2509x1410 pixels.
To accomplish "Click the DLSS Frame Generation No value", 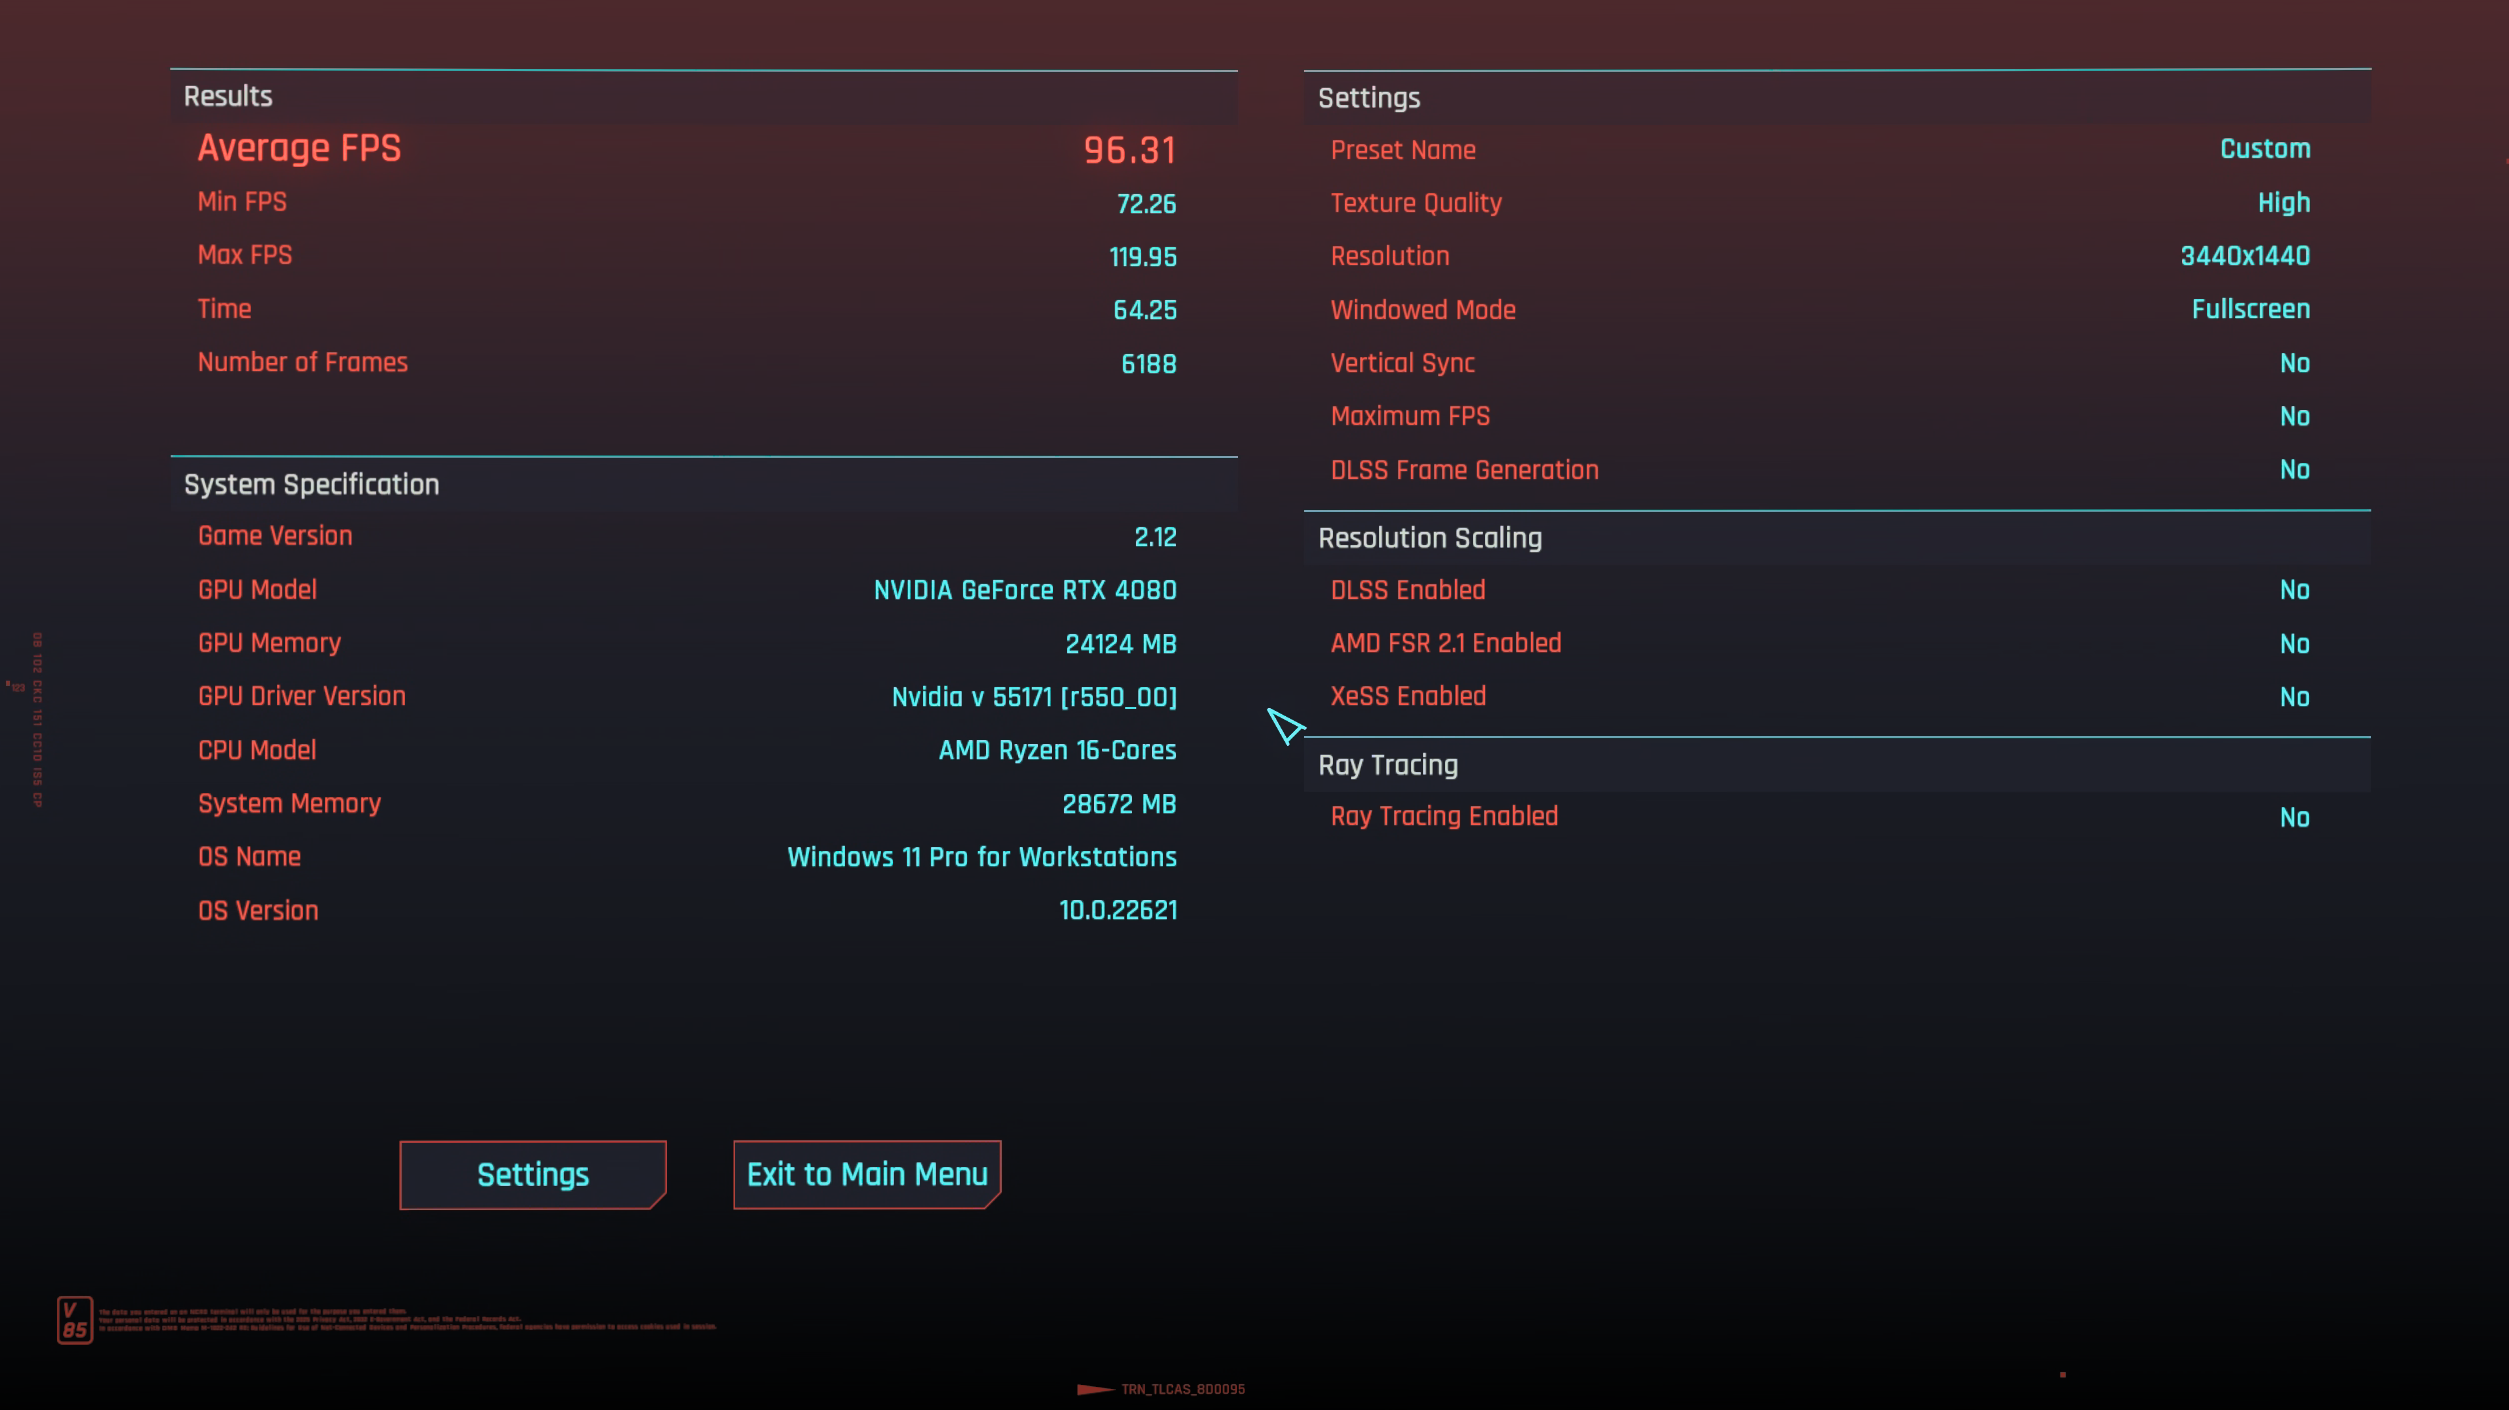I will (x=2294, y=470).
